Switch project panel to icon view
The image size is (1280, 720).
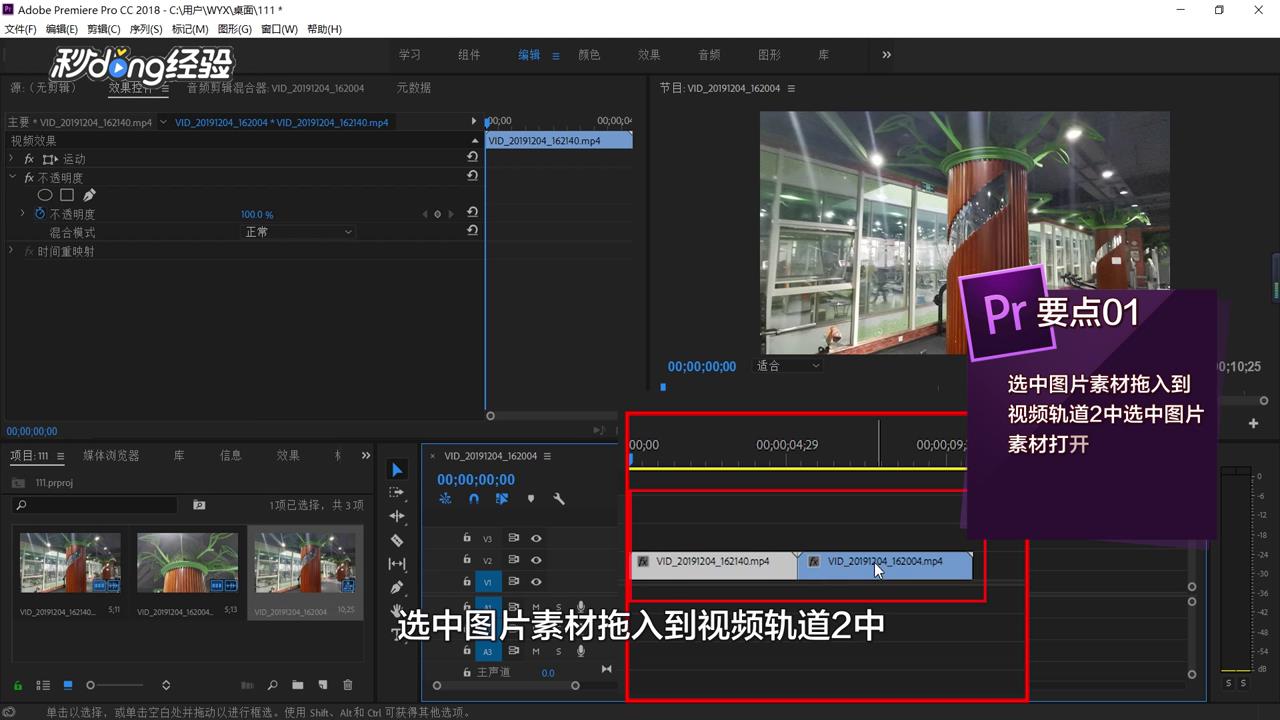pyautogui.click(x=68, y=685)
